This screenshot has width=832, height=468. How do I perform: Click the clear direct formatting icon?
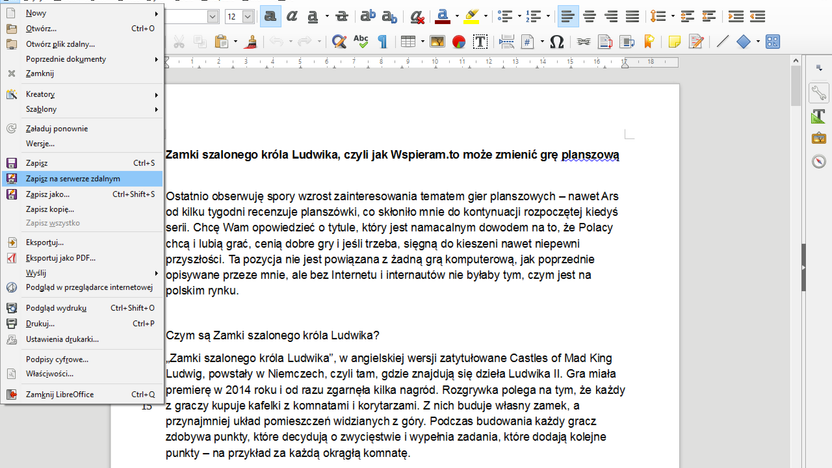pyautogui.click(x=418, y=16)
